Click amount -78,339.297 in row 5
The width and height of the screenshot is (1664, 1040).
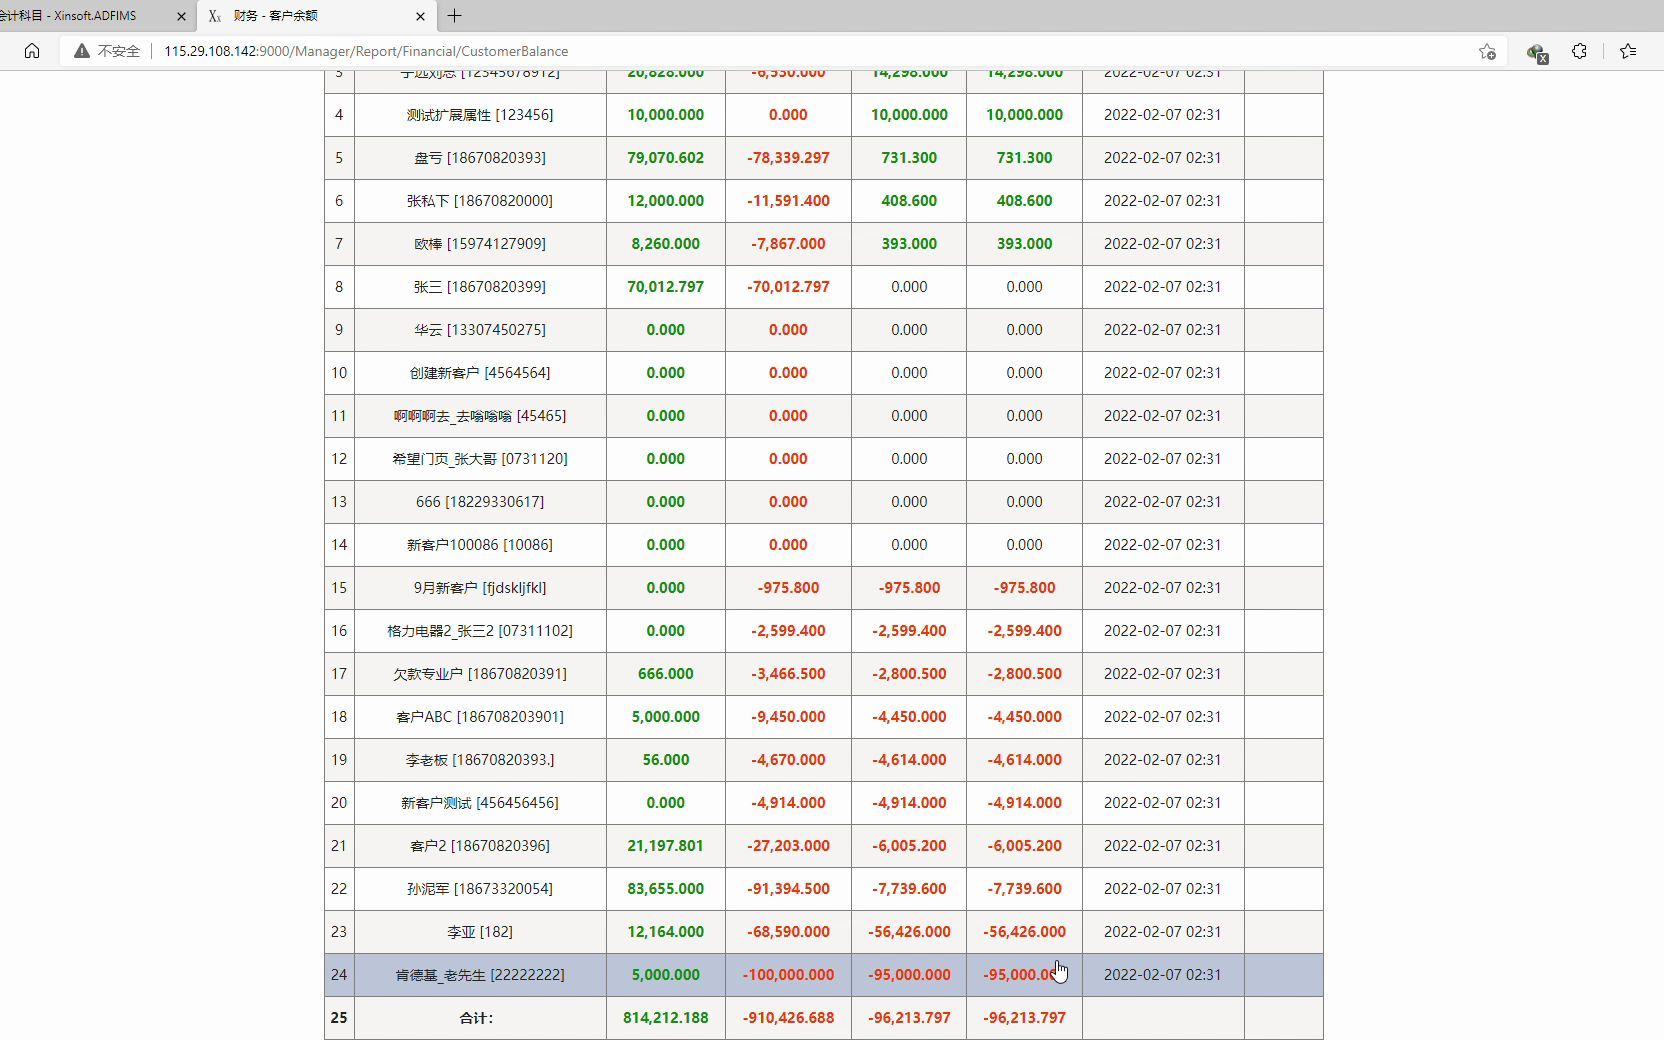(x=788, y=158)
